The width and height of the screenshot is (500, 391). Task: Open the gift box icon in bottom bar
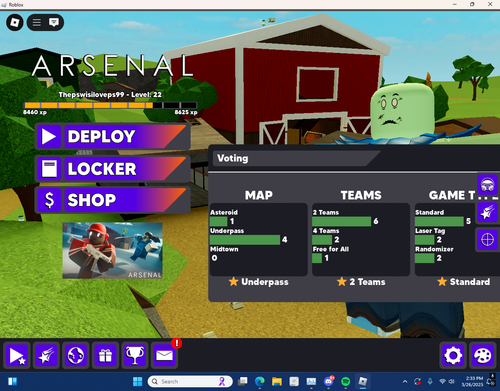(105, 355)
